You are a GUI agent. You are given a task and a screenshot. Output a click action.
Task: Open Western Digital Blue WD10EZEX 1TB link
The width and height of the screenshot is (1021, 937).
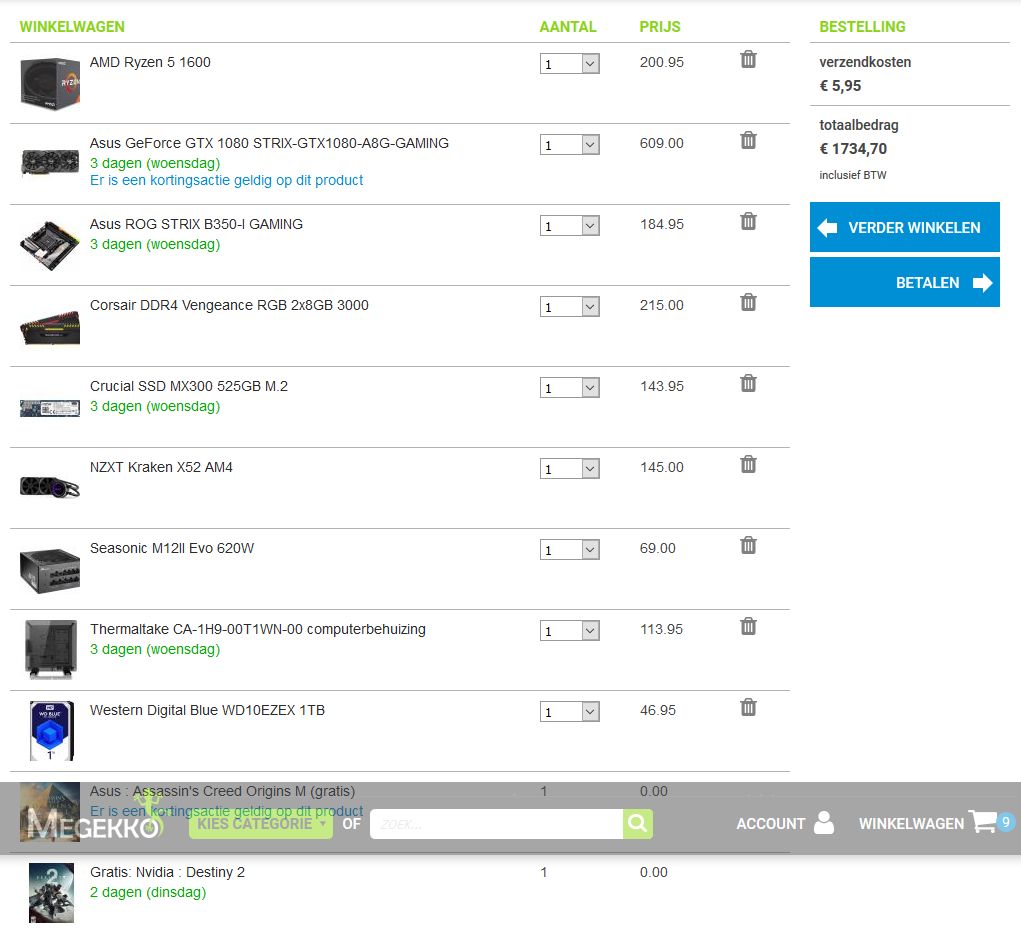(207, 710)
